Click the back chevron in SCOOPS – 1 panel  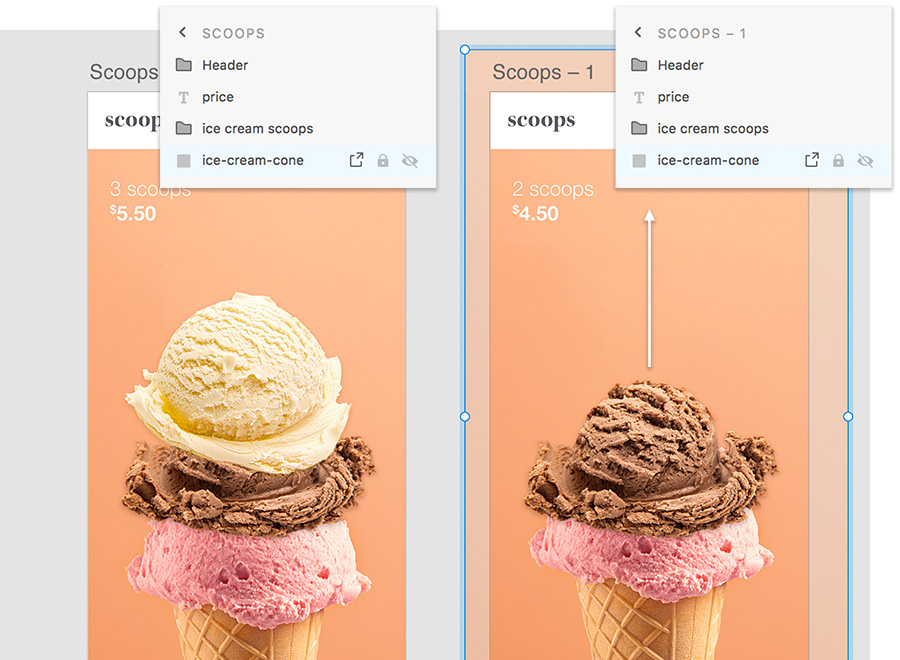coord(638,32)
